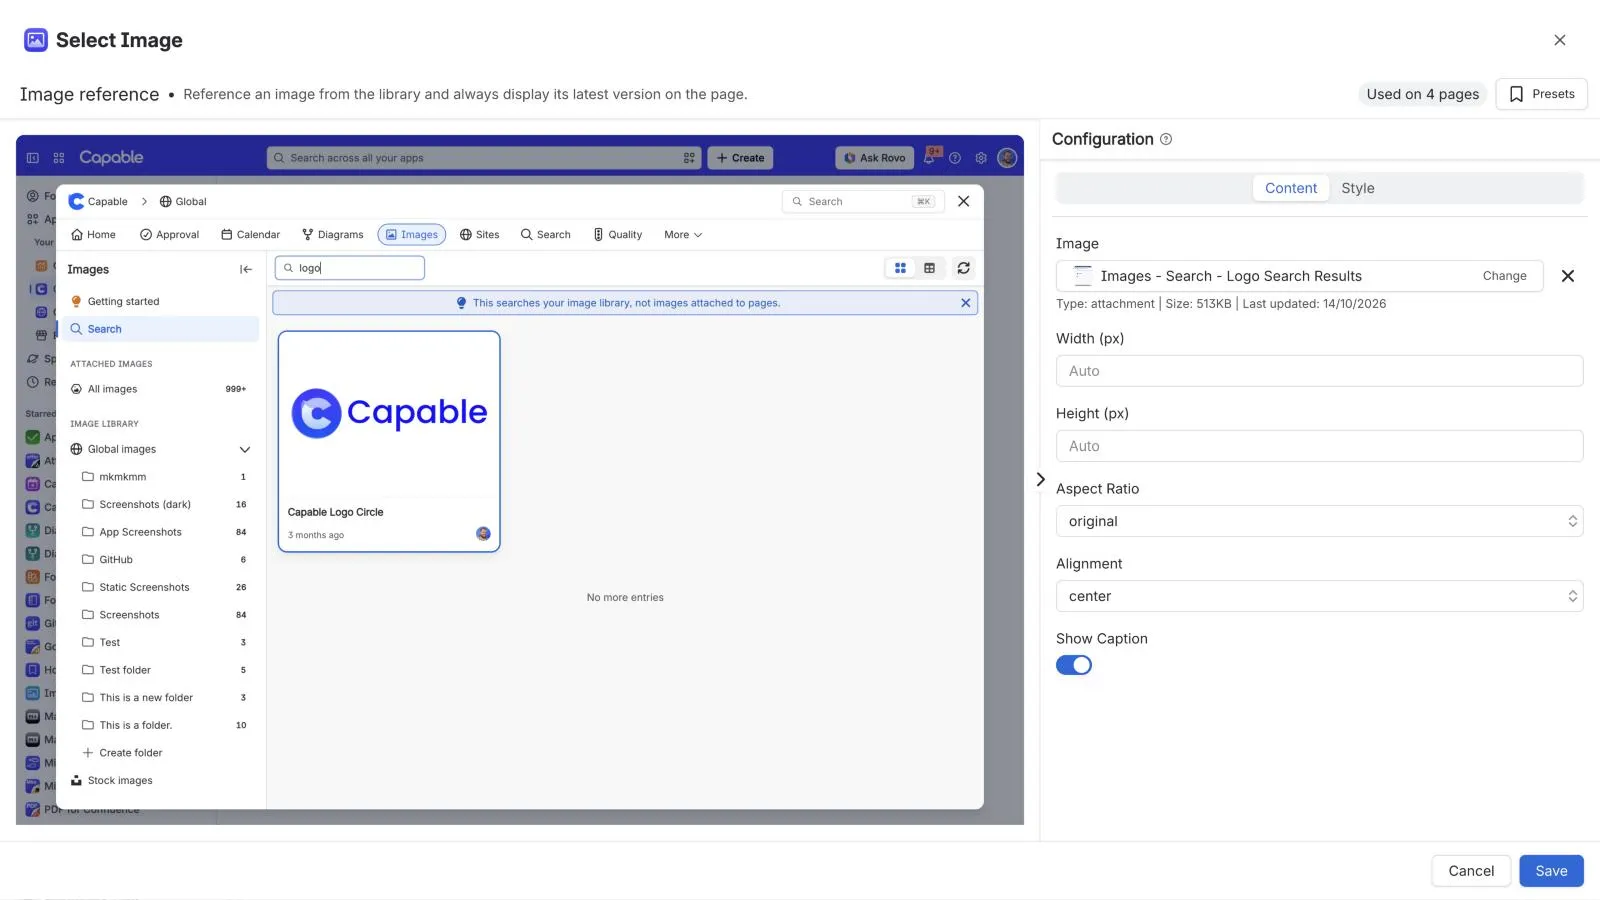Switch to grid view in preview
The height and width of the screenshot is (900, 1600).
[x=900, y=268]
